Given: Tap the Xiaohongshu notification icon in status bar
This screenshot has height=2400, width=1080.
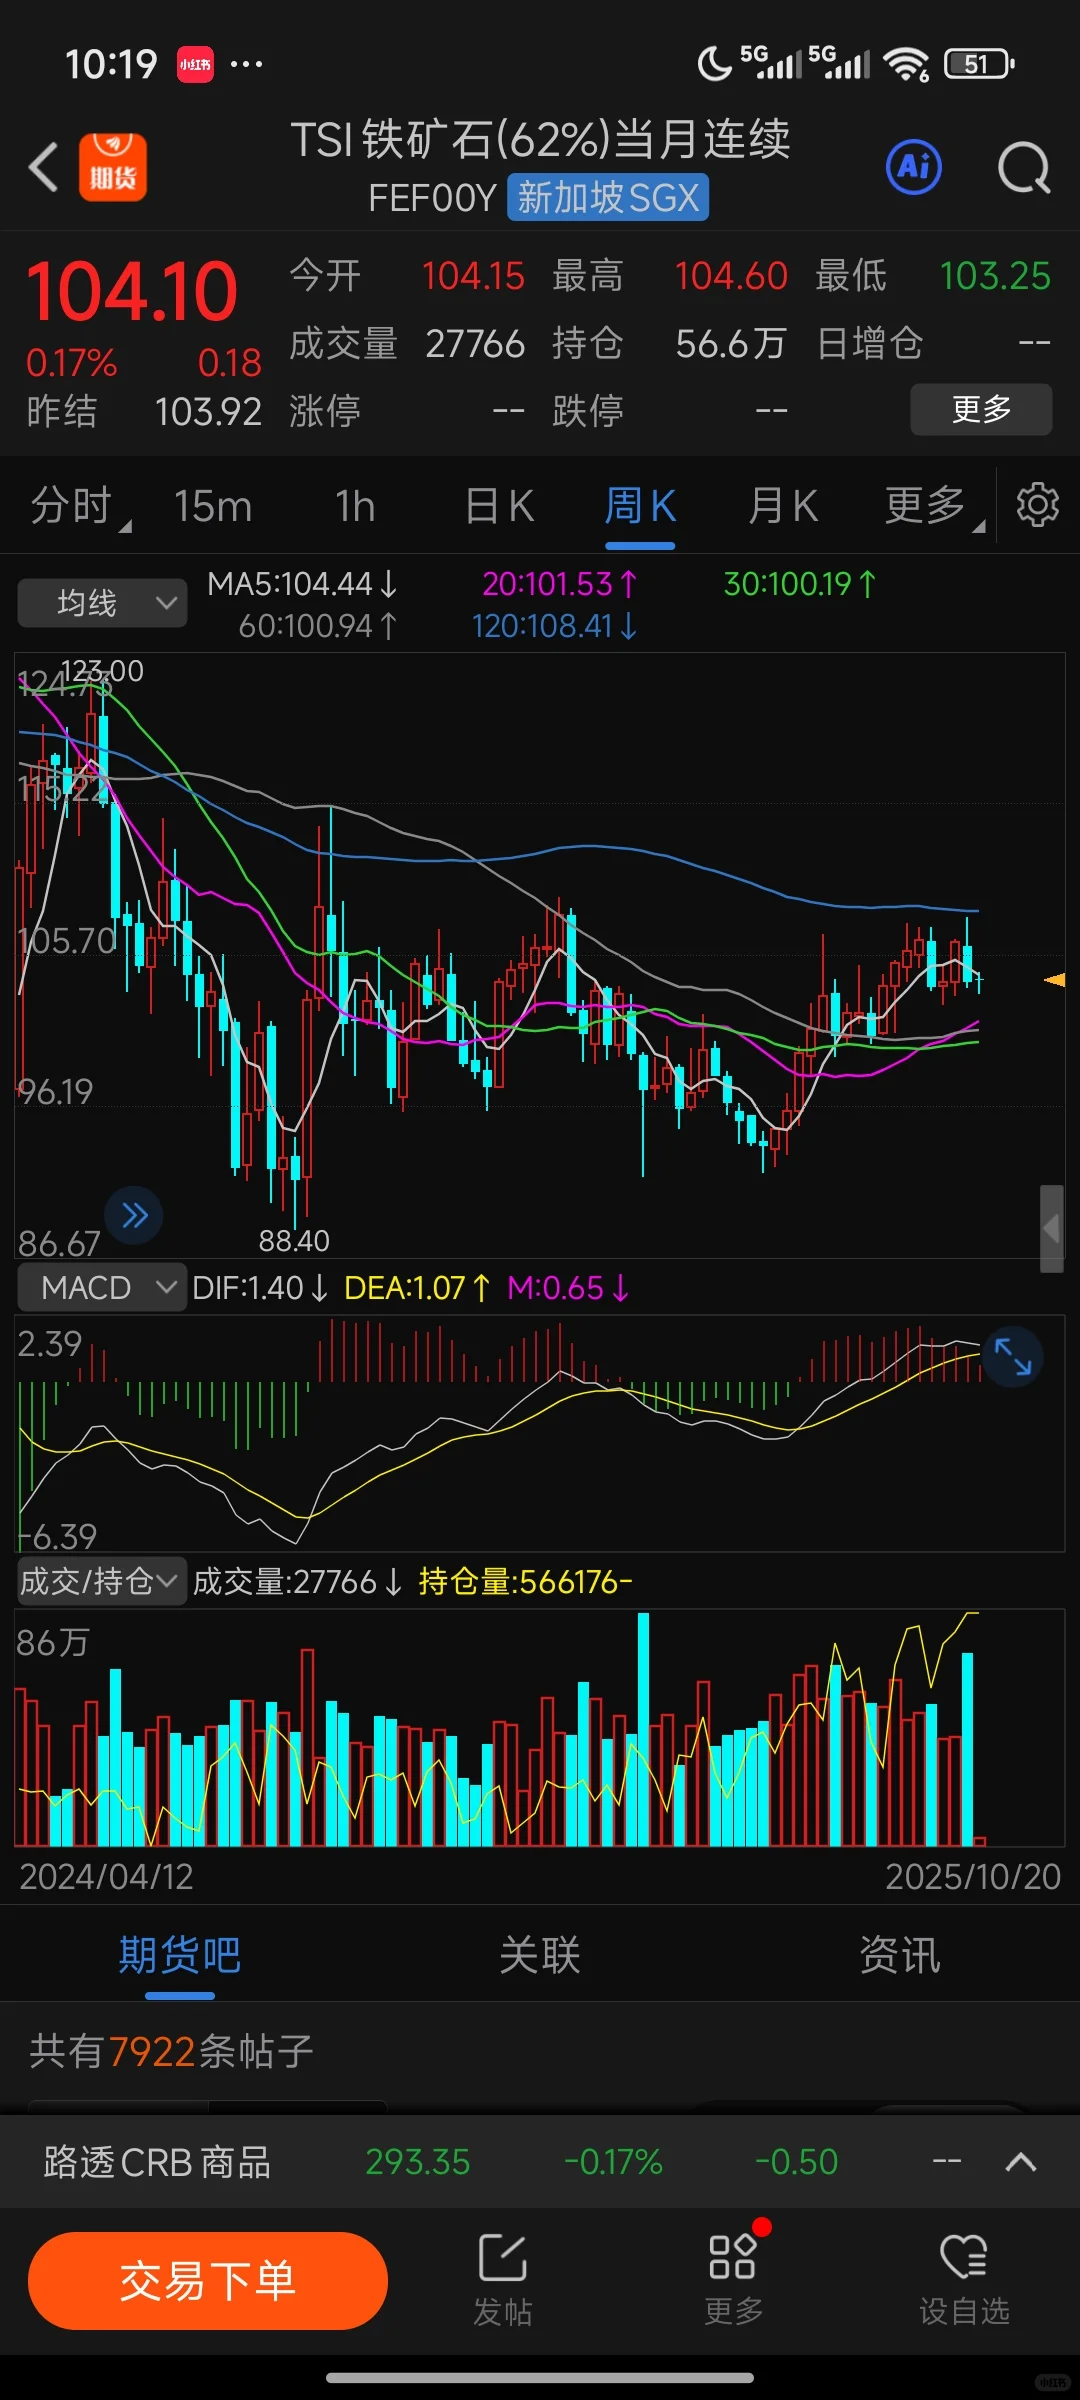Looking at the screenshot, I should (195, 65).
